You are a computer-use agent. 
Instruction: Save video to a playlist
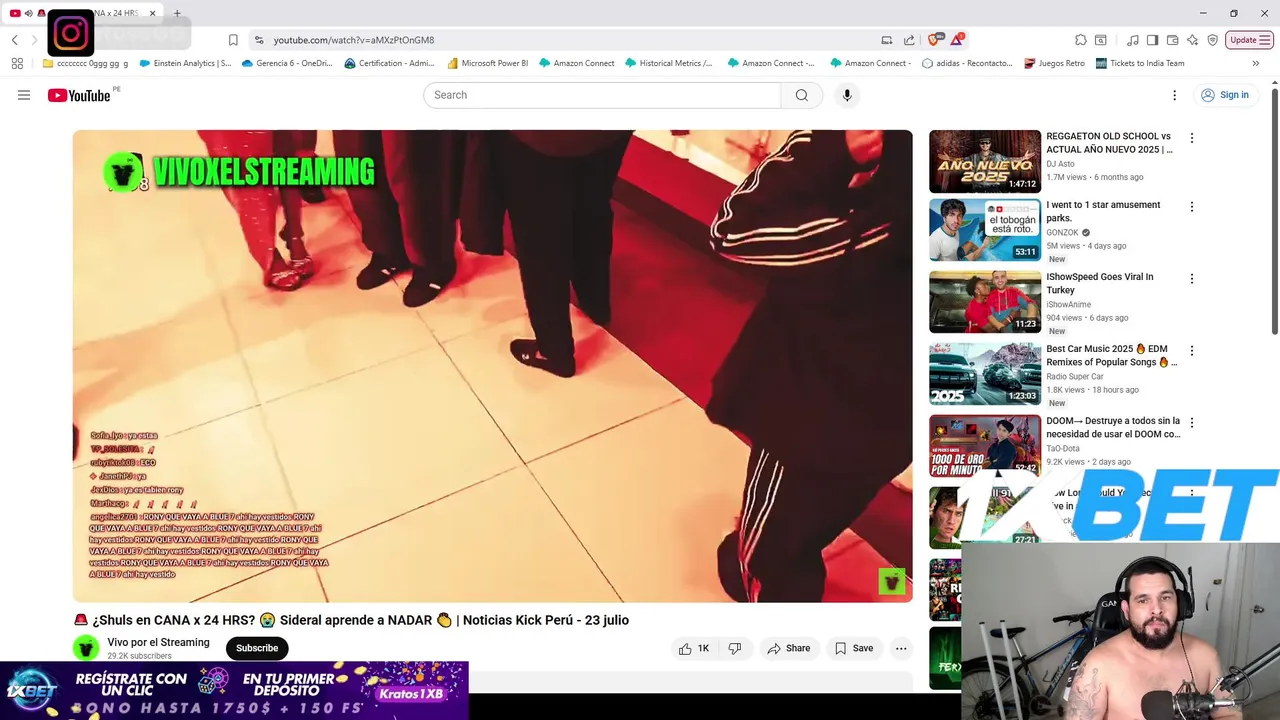(x=854, y=648)
